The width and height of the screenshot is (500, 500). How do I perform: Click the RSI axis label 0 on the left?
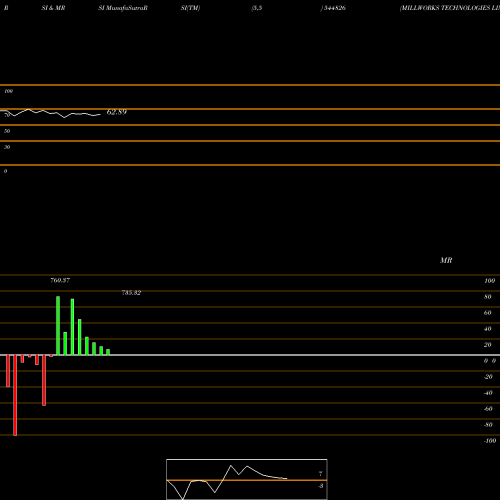tap(5, 171)
